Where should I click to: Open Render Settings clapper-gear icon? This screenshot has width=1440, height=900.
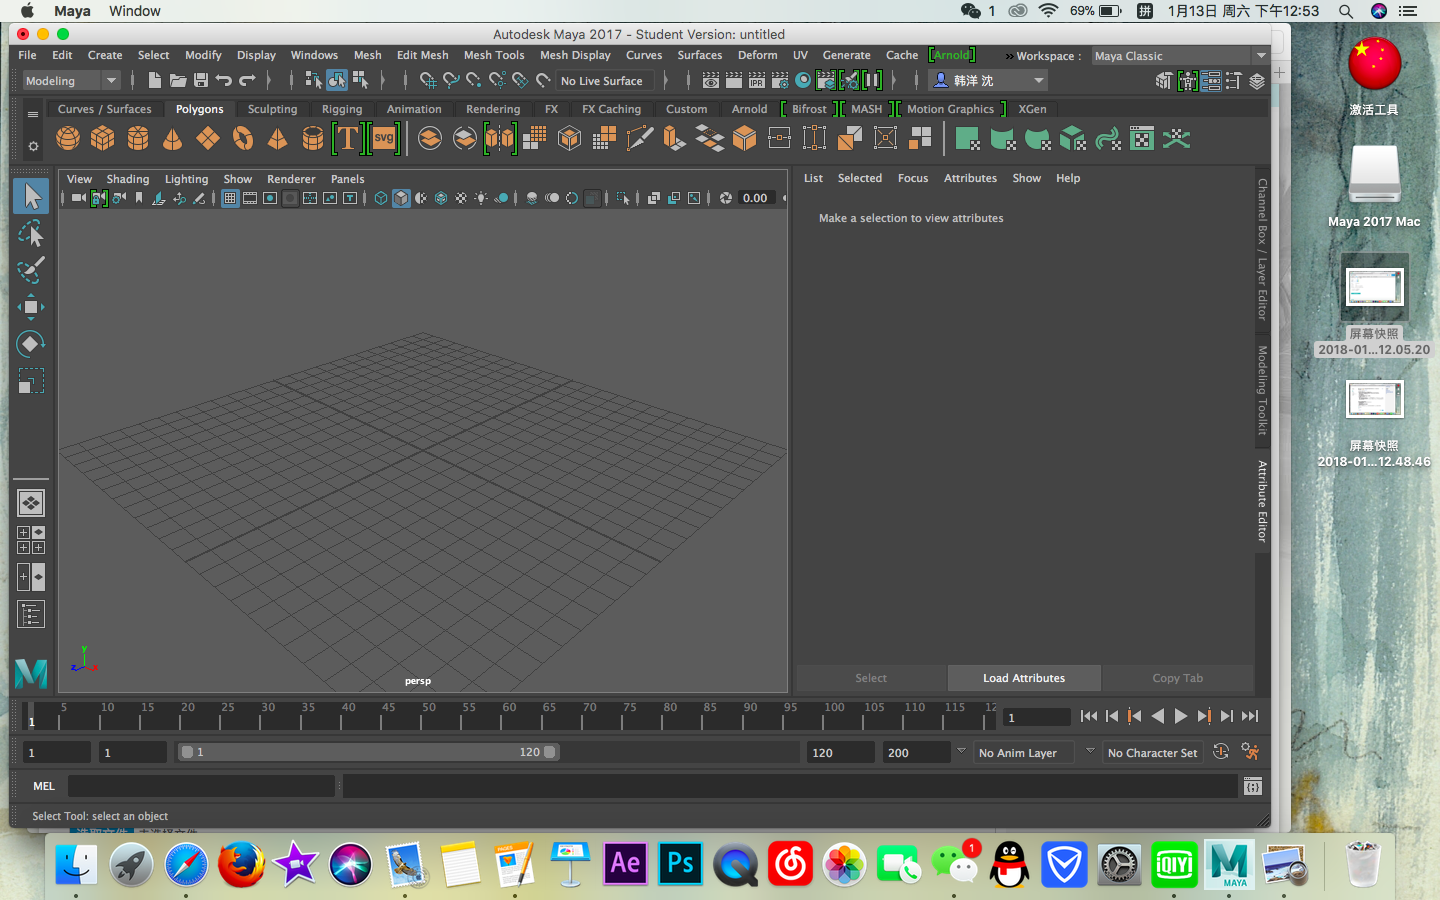[780, 80]
